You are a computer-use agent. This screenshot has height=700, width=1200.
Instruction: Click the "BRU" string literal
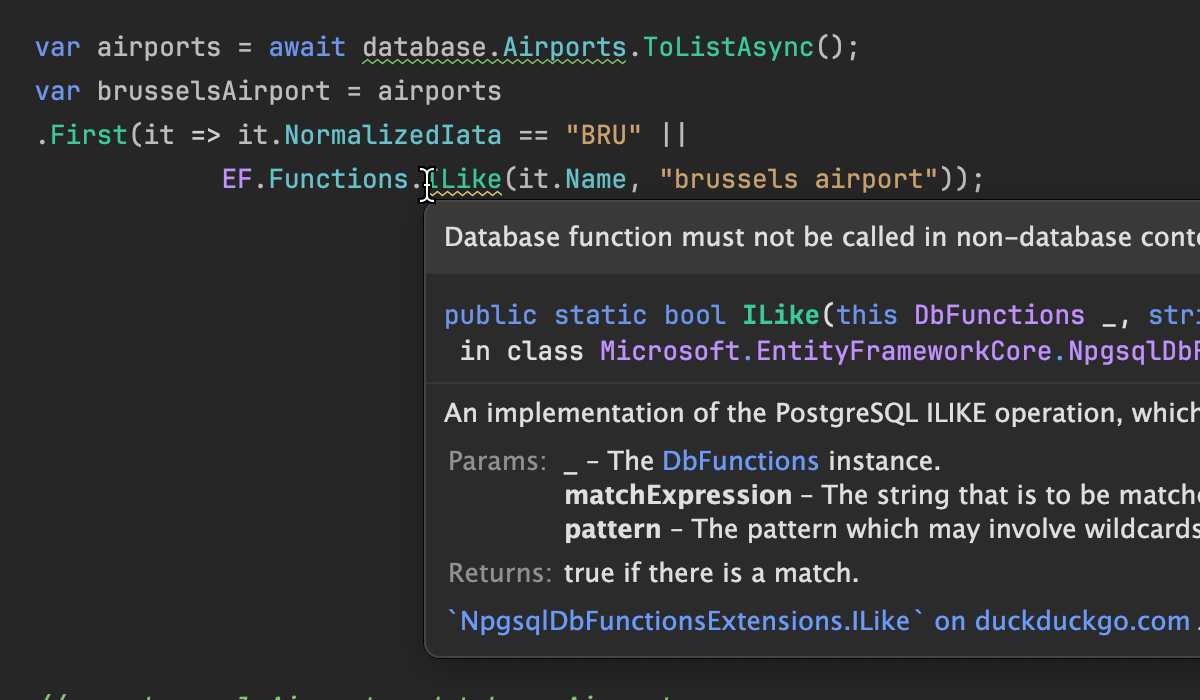click(603, 135)
